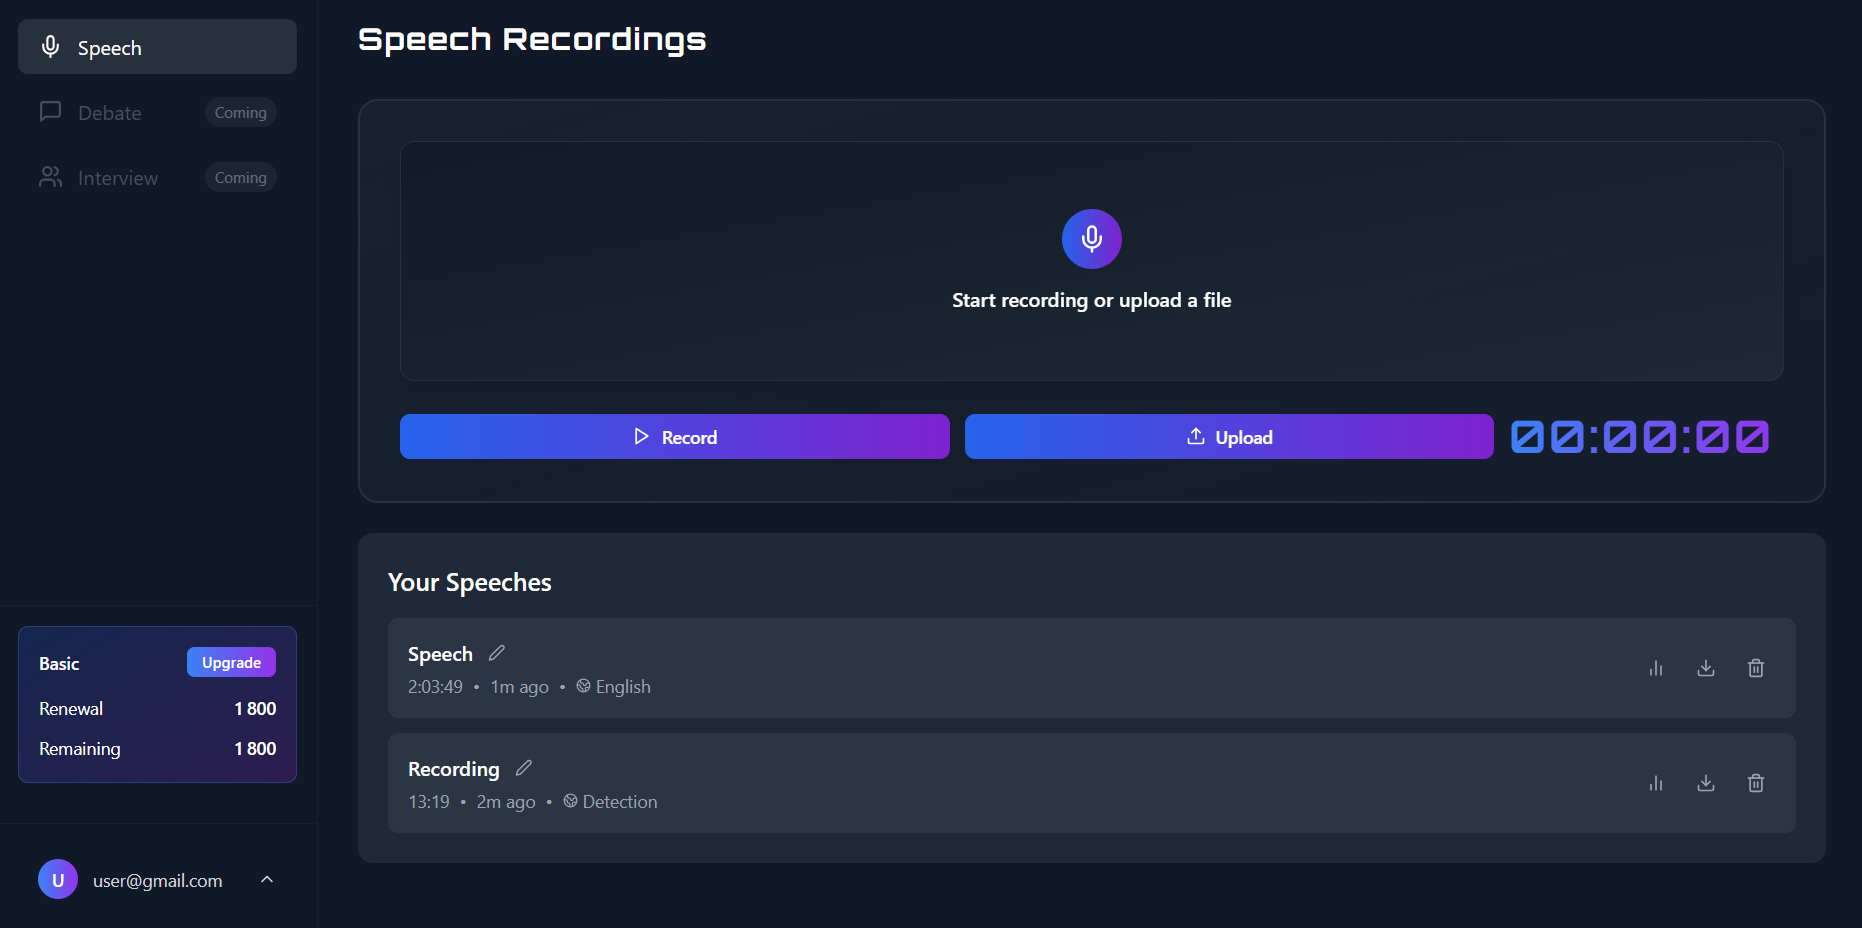Click the Speech Recordings page title
The height and width of the screenshot is (928, 1862).
pyautogui.click(x=532, y=39)
